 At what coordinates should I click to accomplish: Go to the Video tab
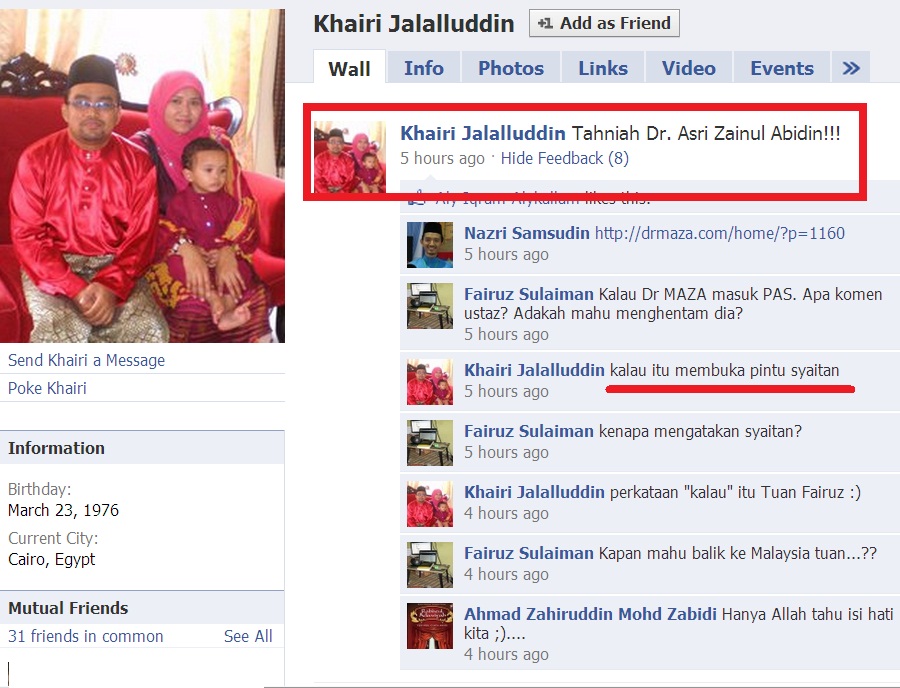[688, 68]
